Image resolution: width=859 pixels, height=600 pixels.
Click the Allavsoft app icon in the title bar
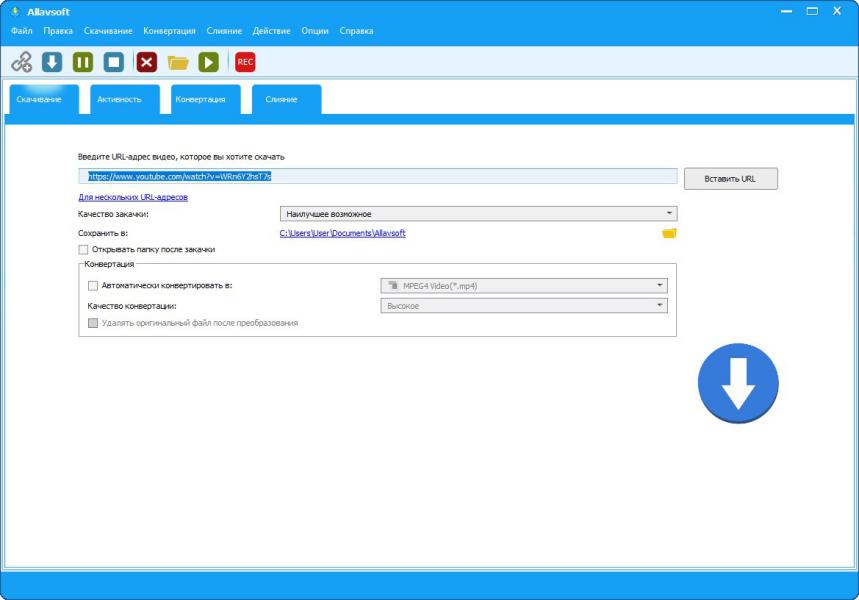pos(15,12)
